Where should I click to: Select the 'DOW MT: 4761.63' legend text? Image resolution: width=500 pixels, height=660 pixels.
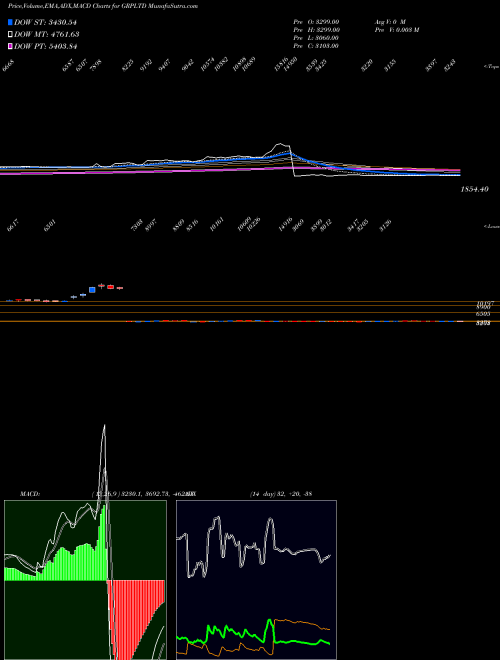47,35
